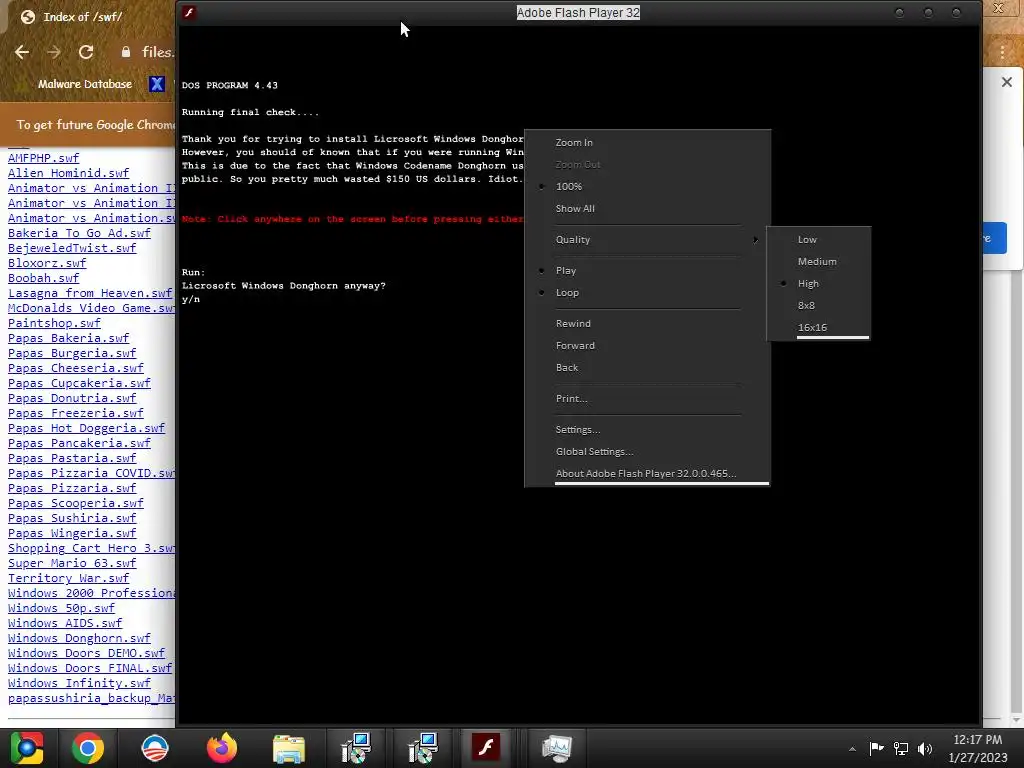
Task: Show hidden tray icons arrow
Action: [852, 749]
